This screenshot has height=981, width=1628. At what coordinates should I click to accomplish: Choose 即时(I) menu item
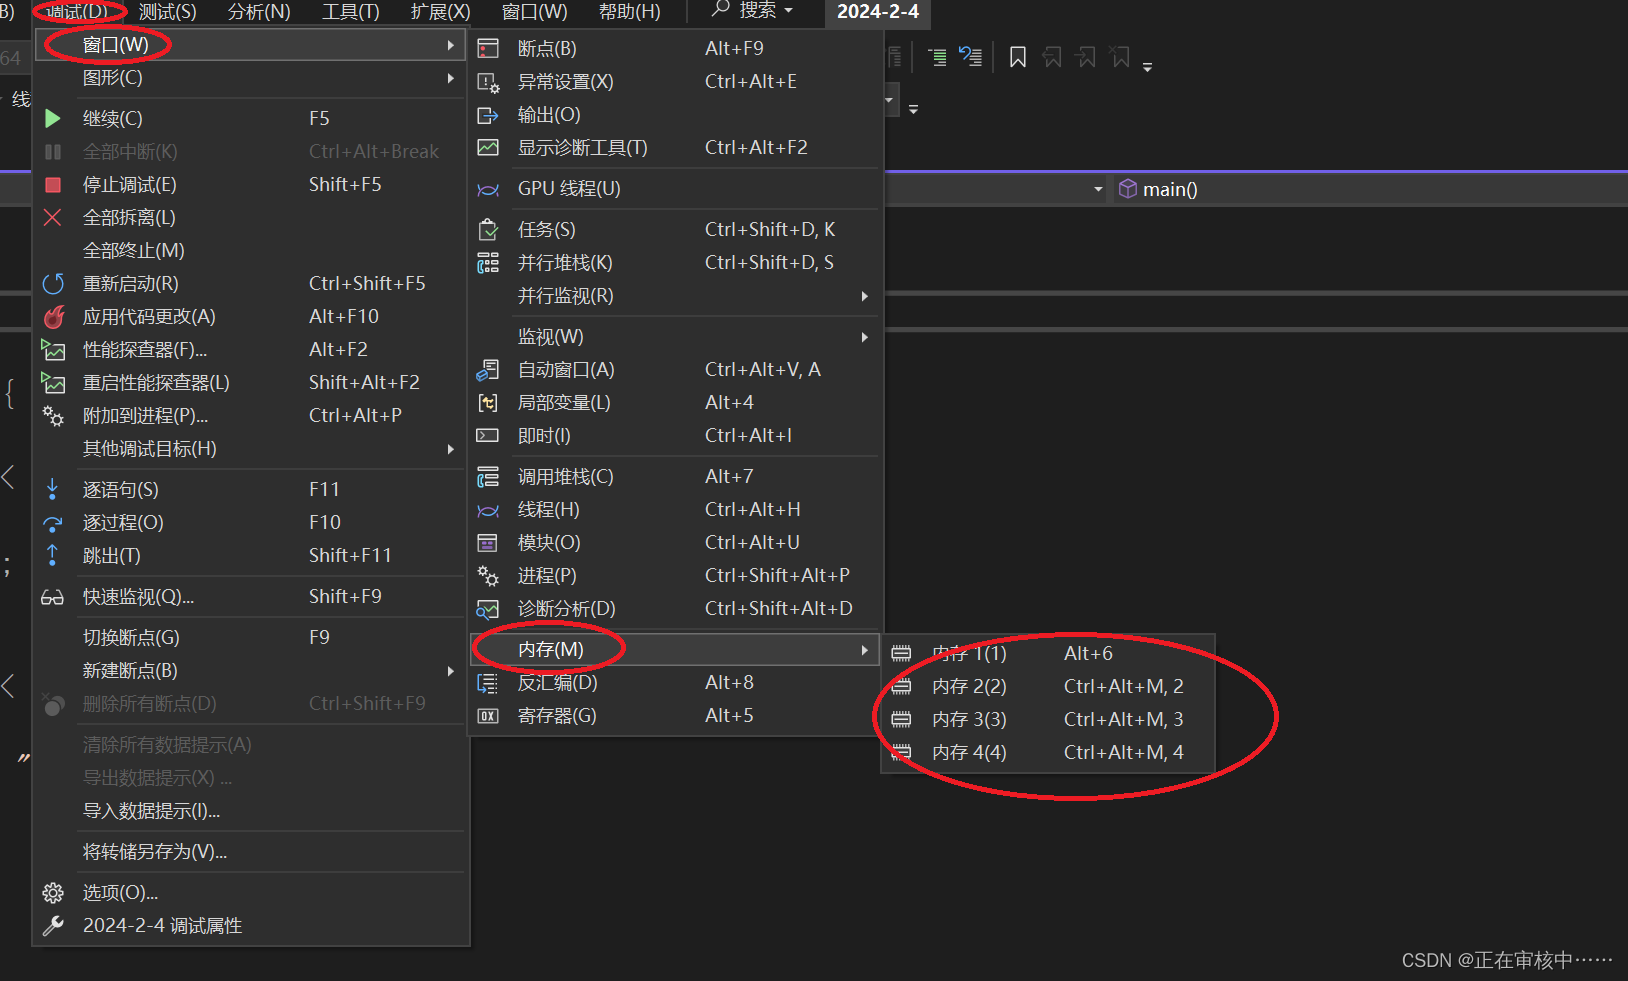[x=675, y=436]
